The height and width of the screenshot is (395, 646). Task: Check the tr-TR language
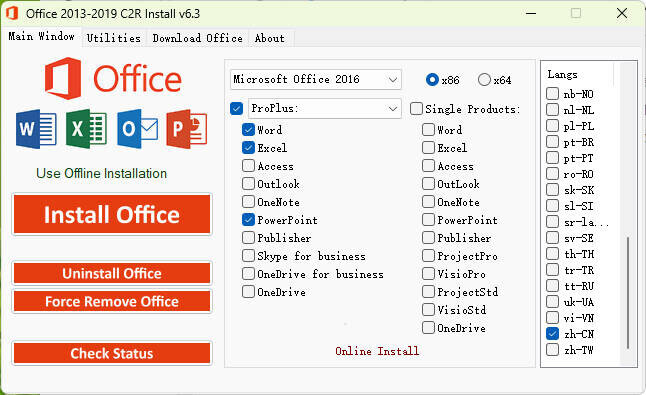(x=552, y=270)
